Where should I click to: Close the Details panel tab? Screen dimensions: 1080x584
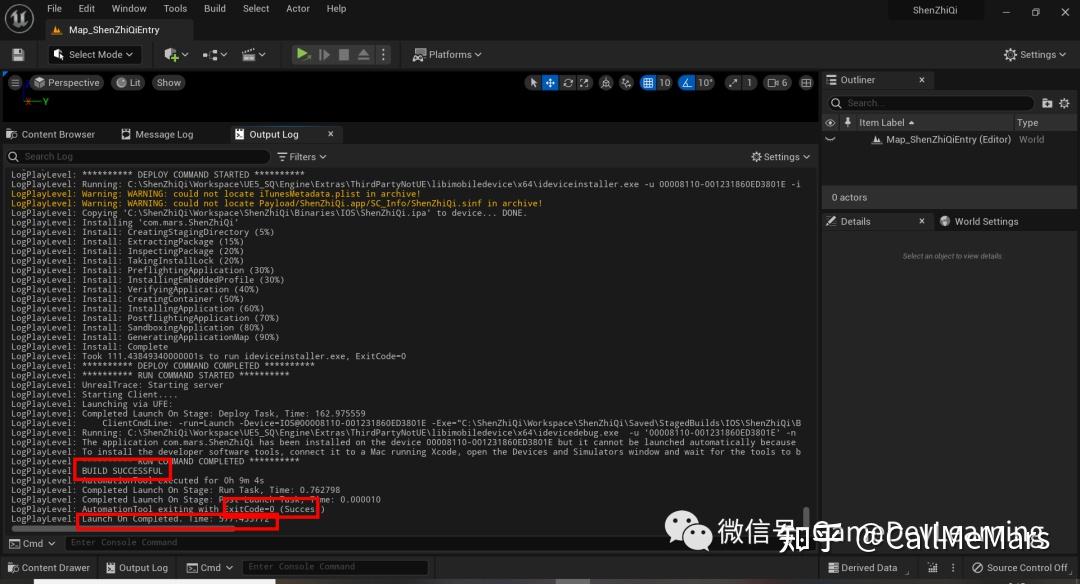[x=922, y=221]
